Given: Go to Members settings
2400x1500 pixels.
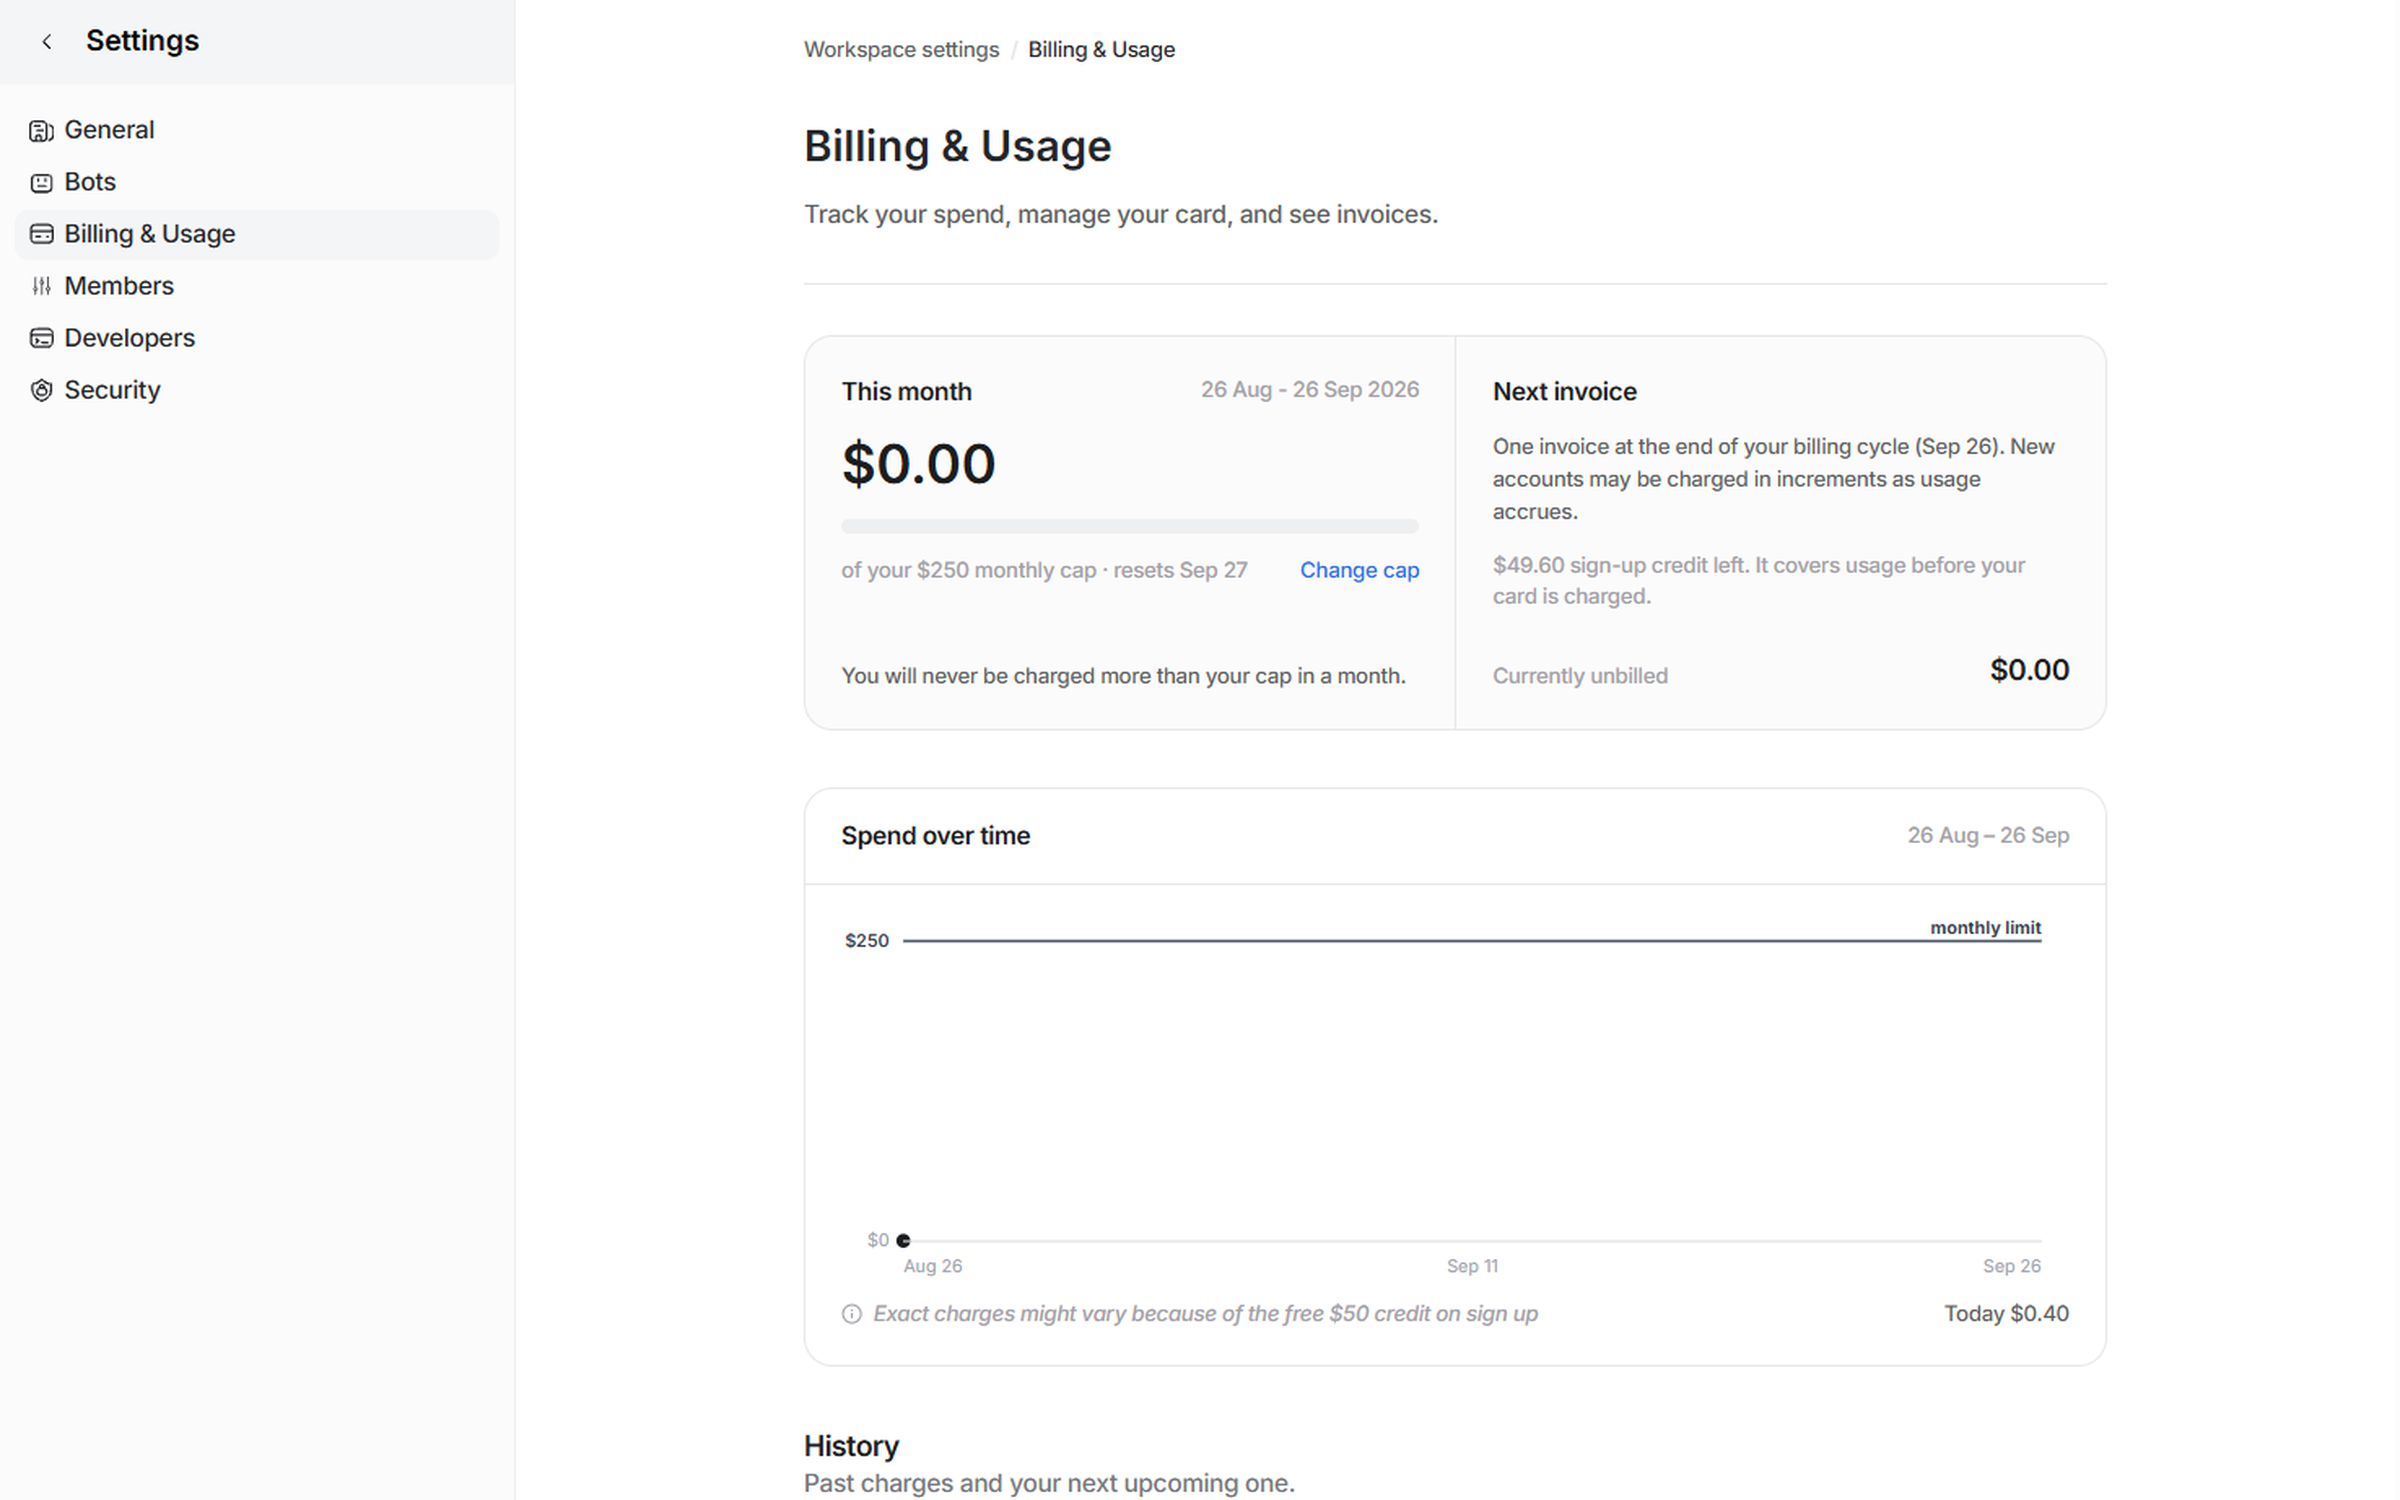Looking at the screenshot, I should pyautogui.click(x=119, y=286).
